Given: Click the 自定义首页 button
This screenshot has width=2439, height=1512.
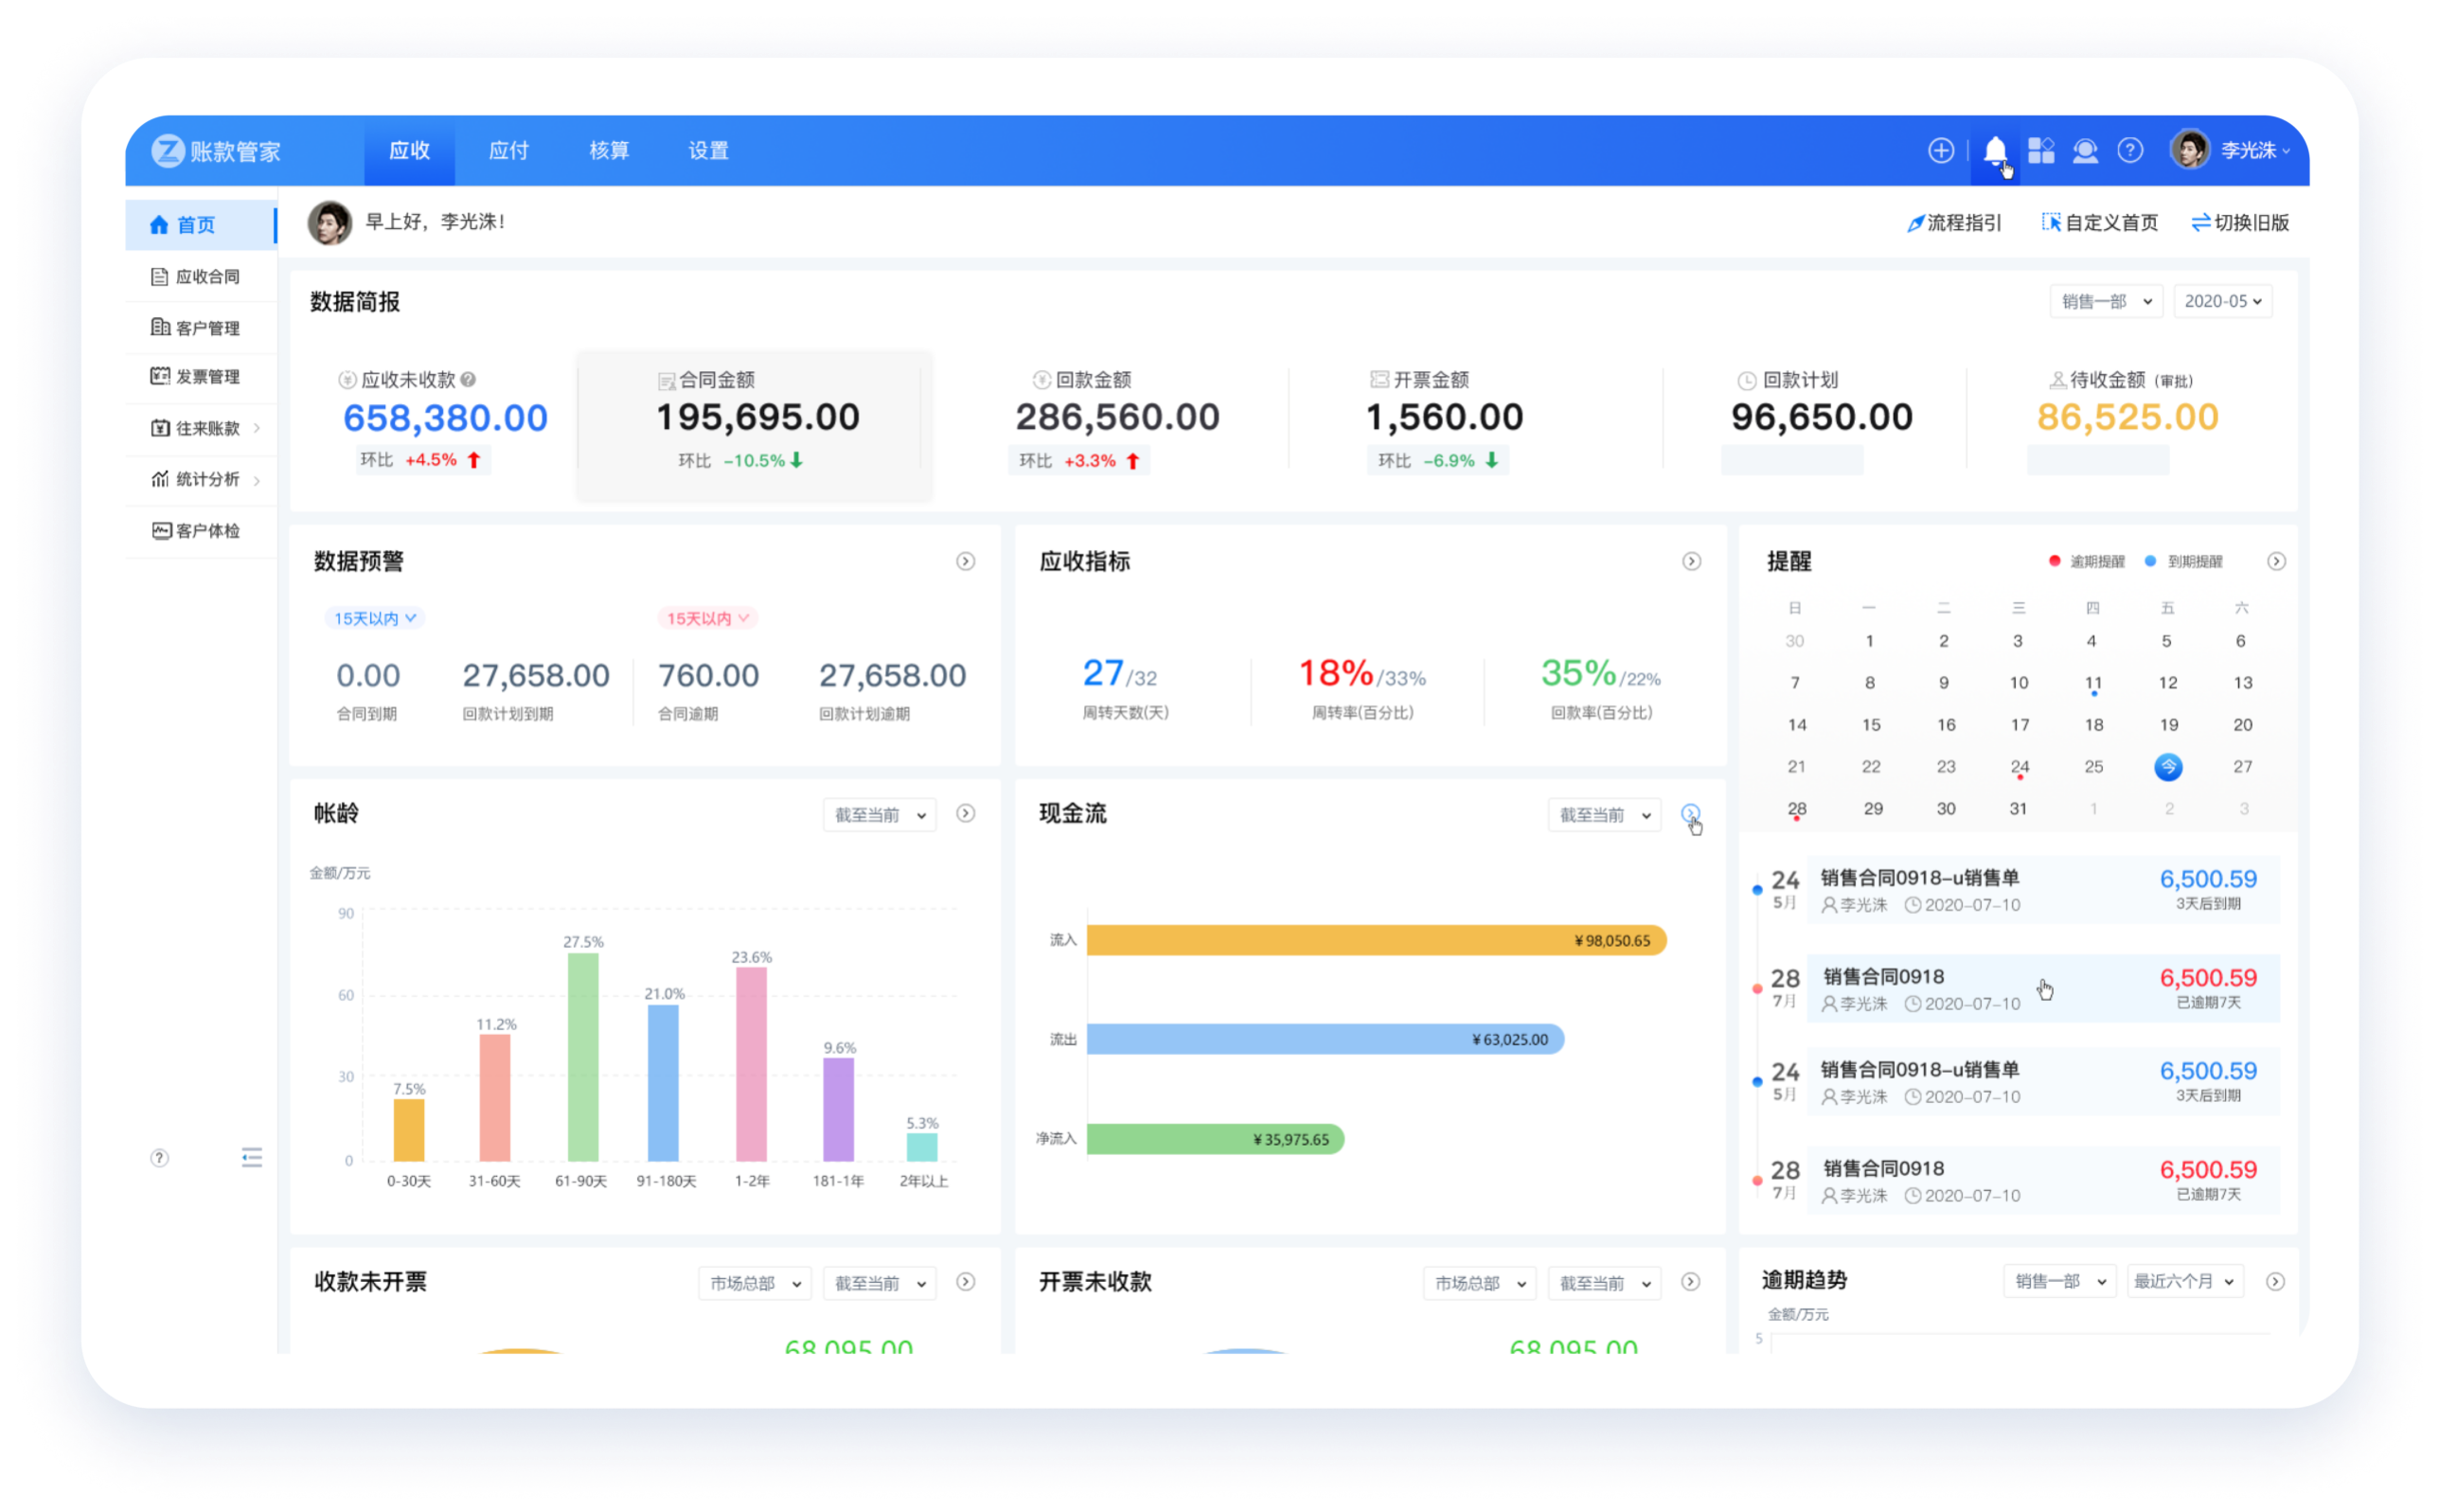Looking at the screenshot, I should [x=2100, y=223].
